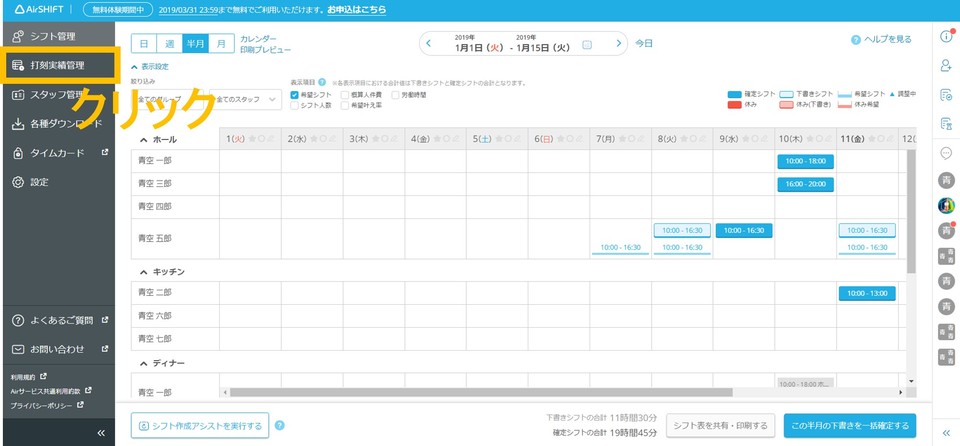Check the 労働時間 checkbox

[x=396, y=95]
